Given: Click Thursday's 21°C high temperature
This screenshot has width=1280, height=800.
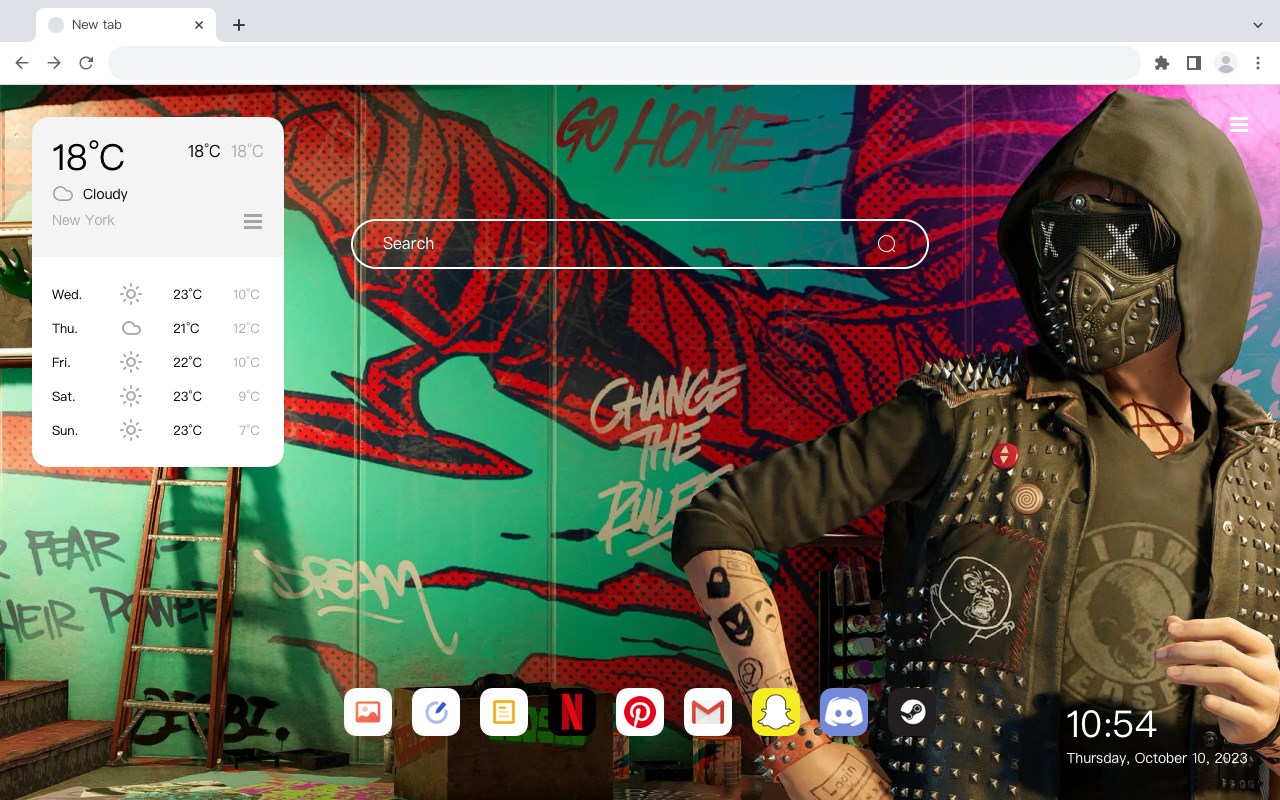Looking at the screenshot, I should coord(187,328).
